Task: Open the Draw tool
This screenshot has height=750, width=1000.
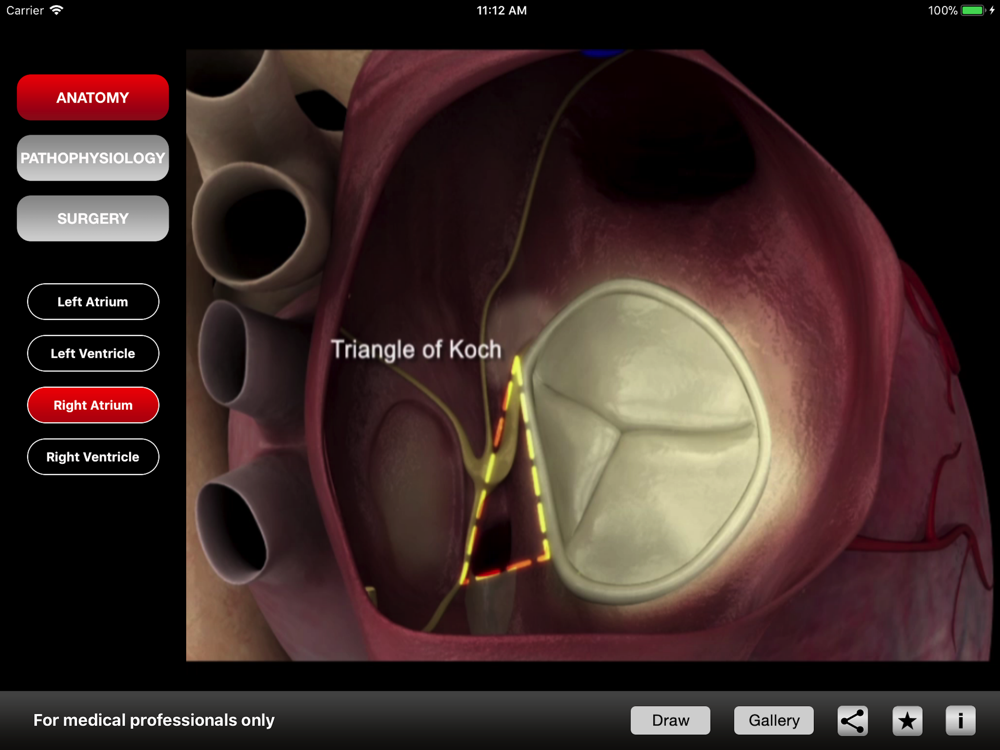Action: pyautogui.click(x=670, y=721)
